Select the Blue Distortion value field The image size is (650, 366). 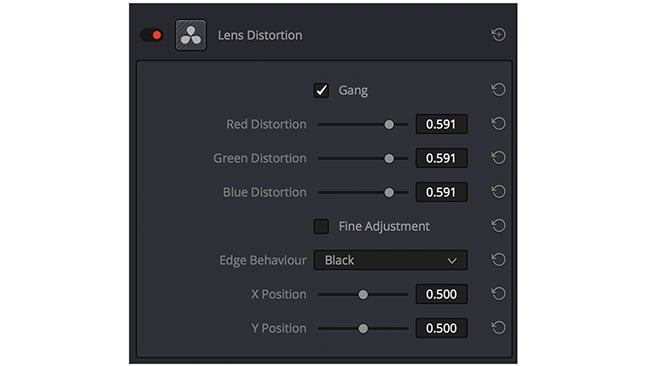point(441,192)
